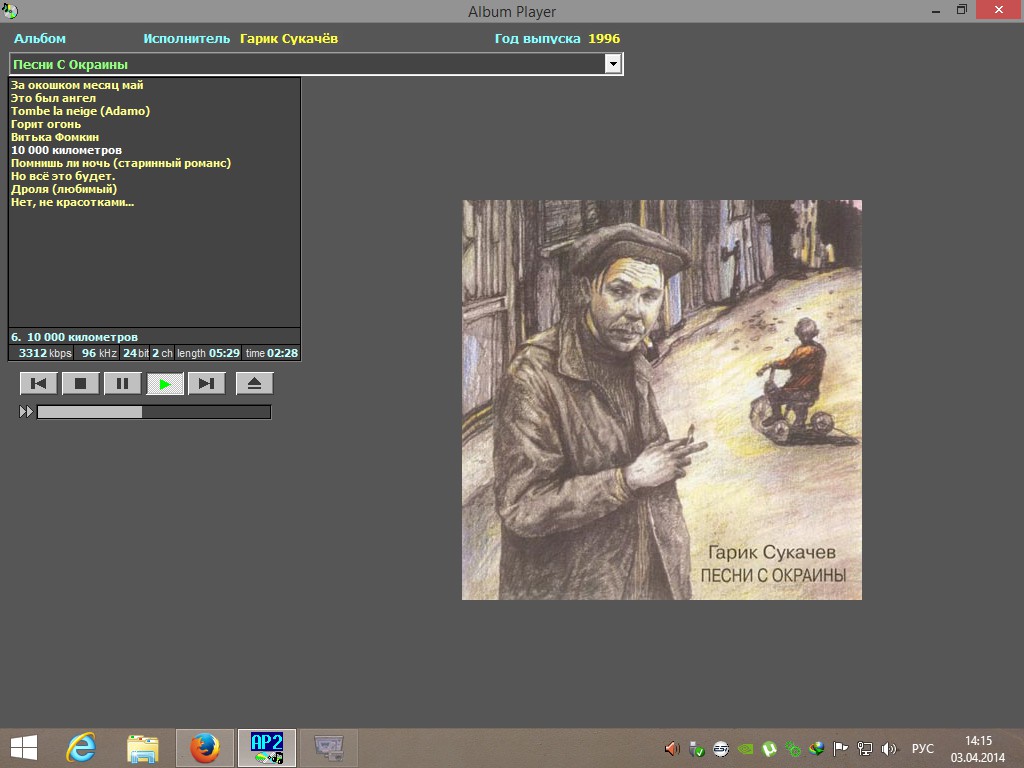Click the eject button

(254, 383)
